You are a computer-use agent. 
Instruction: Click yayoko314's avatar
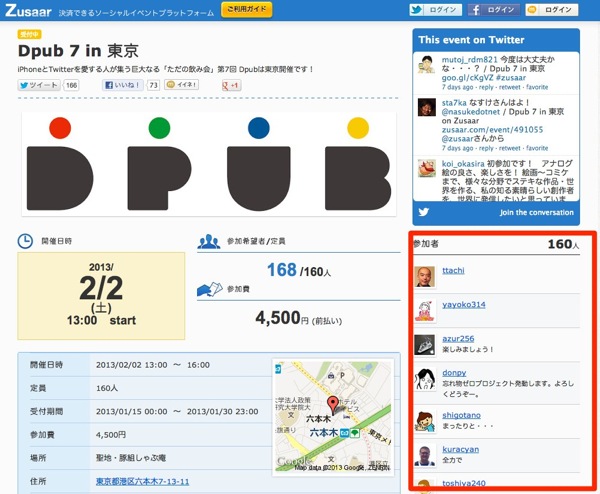coord(425,311)
